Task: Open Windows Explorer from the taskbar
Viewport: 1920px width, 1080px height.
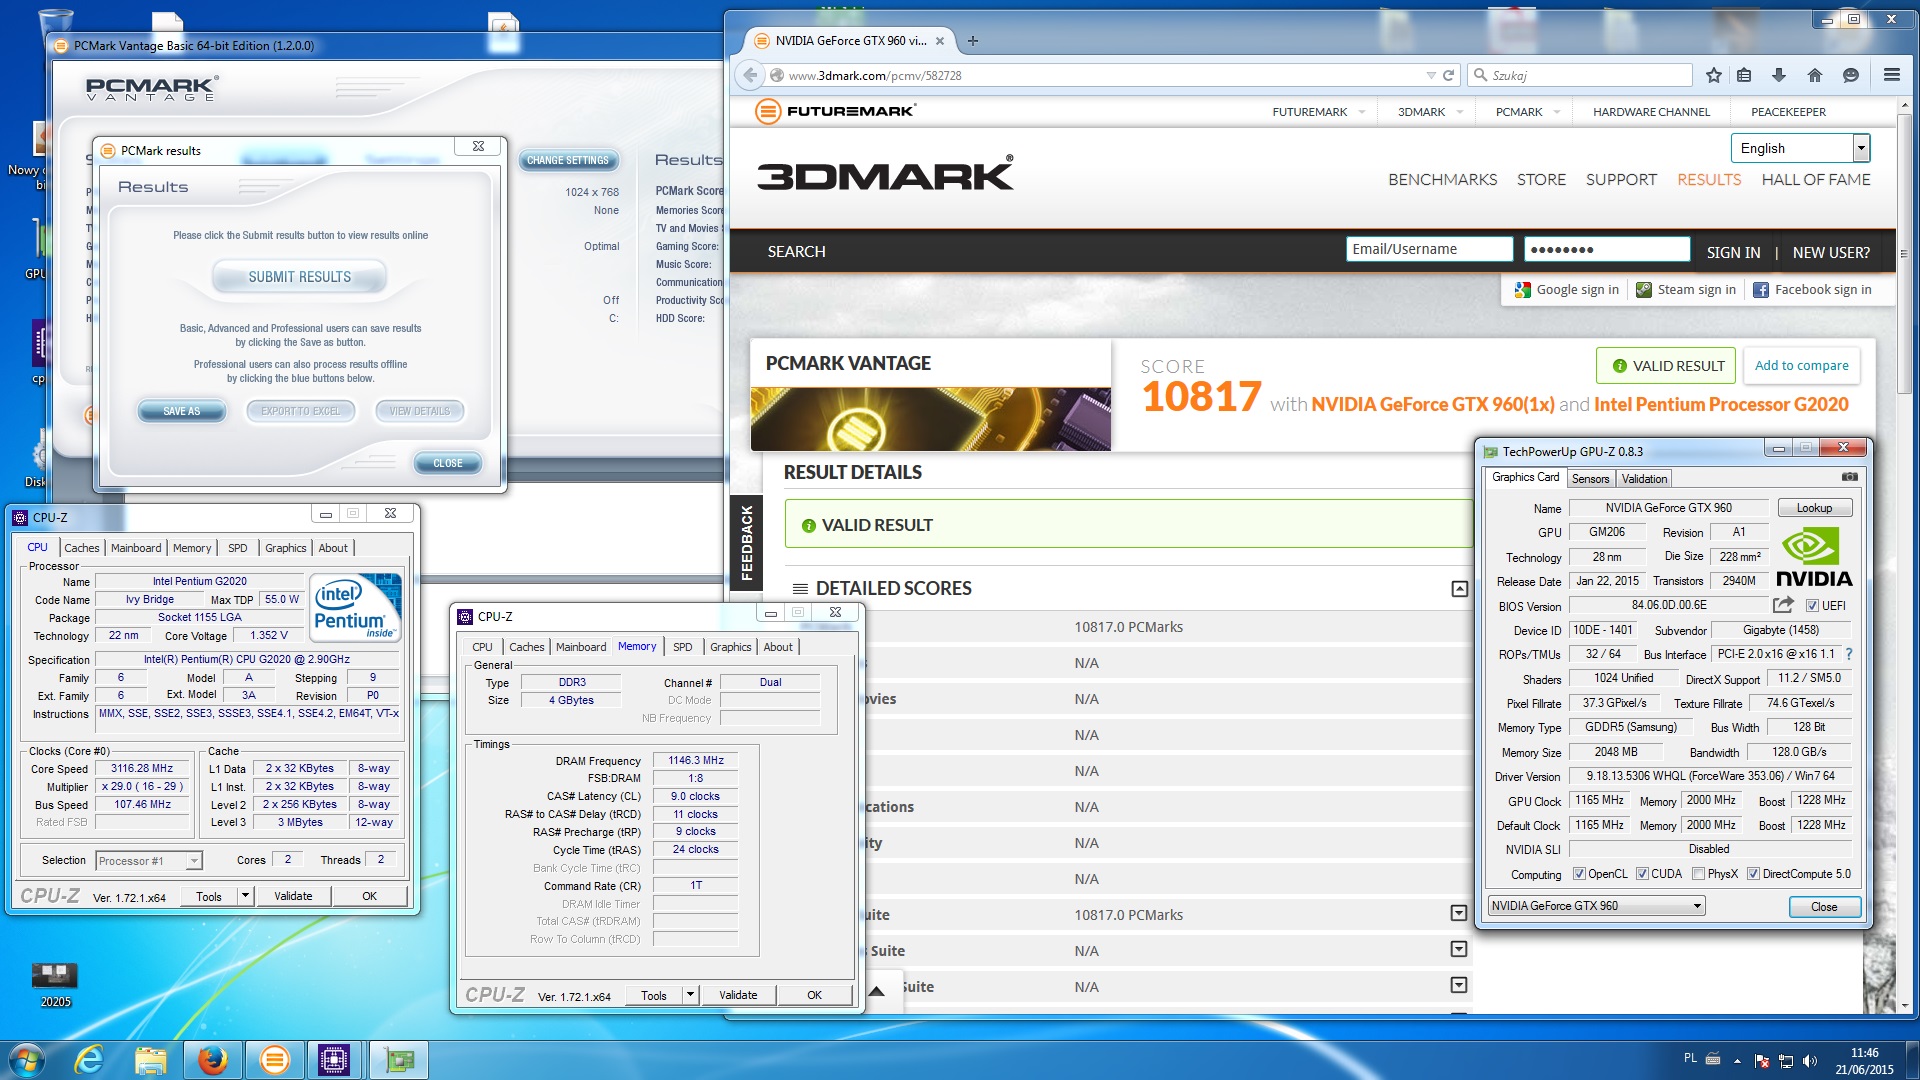Action: click(x=151, y=1060)
